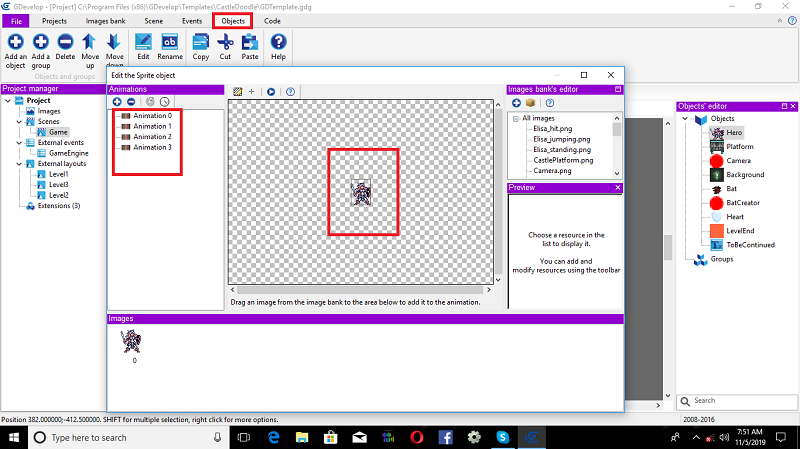Viewport: 800px width, 449px height.
Task: Open GameEngine external events
Action: point(69,153)
